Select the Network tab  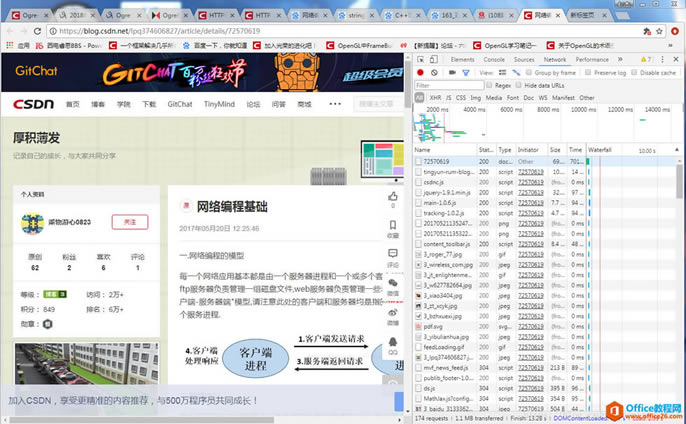tap(555, 60)
